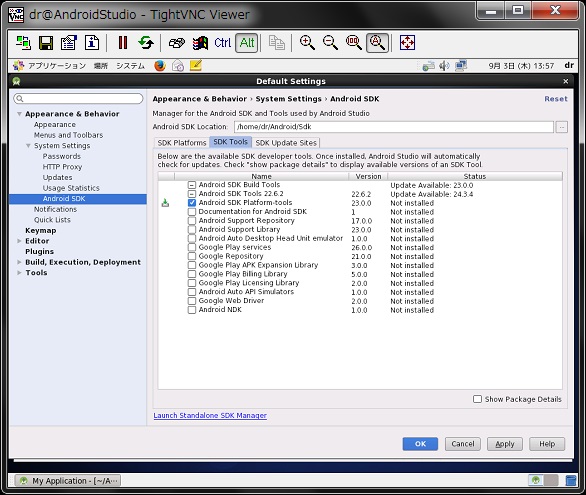Click the full screen toolbar icon
The height and width of the screenshot is (495, 586).
pyautogui.click(x=407, y=43)
